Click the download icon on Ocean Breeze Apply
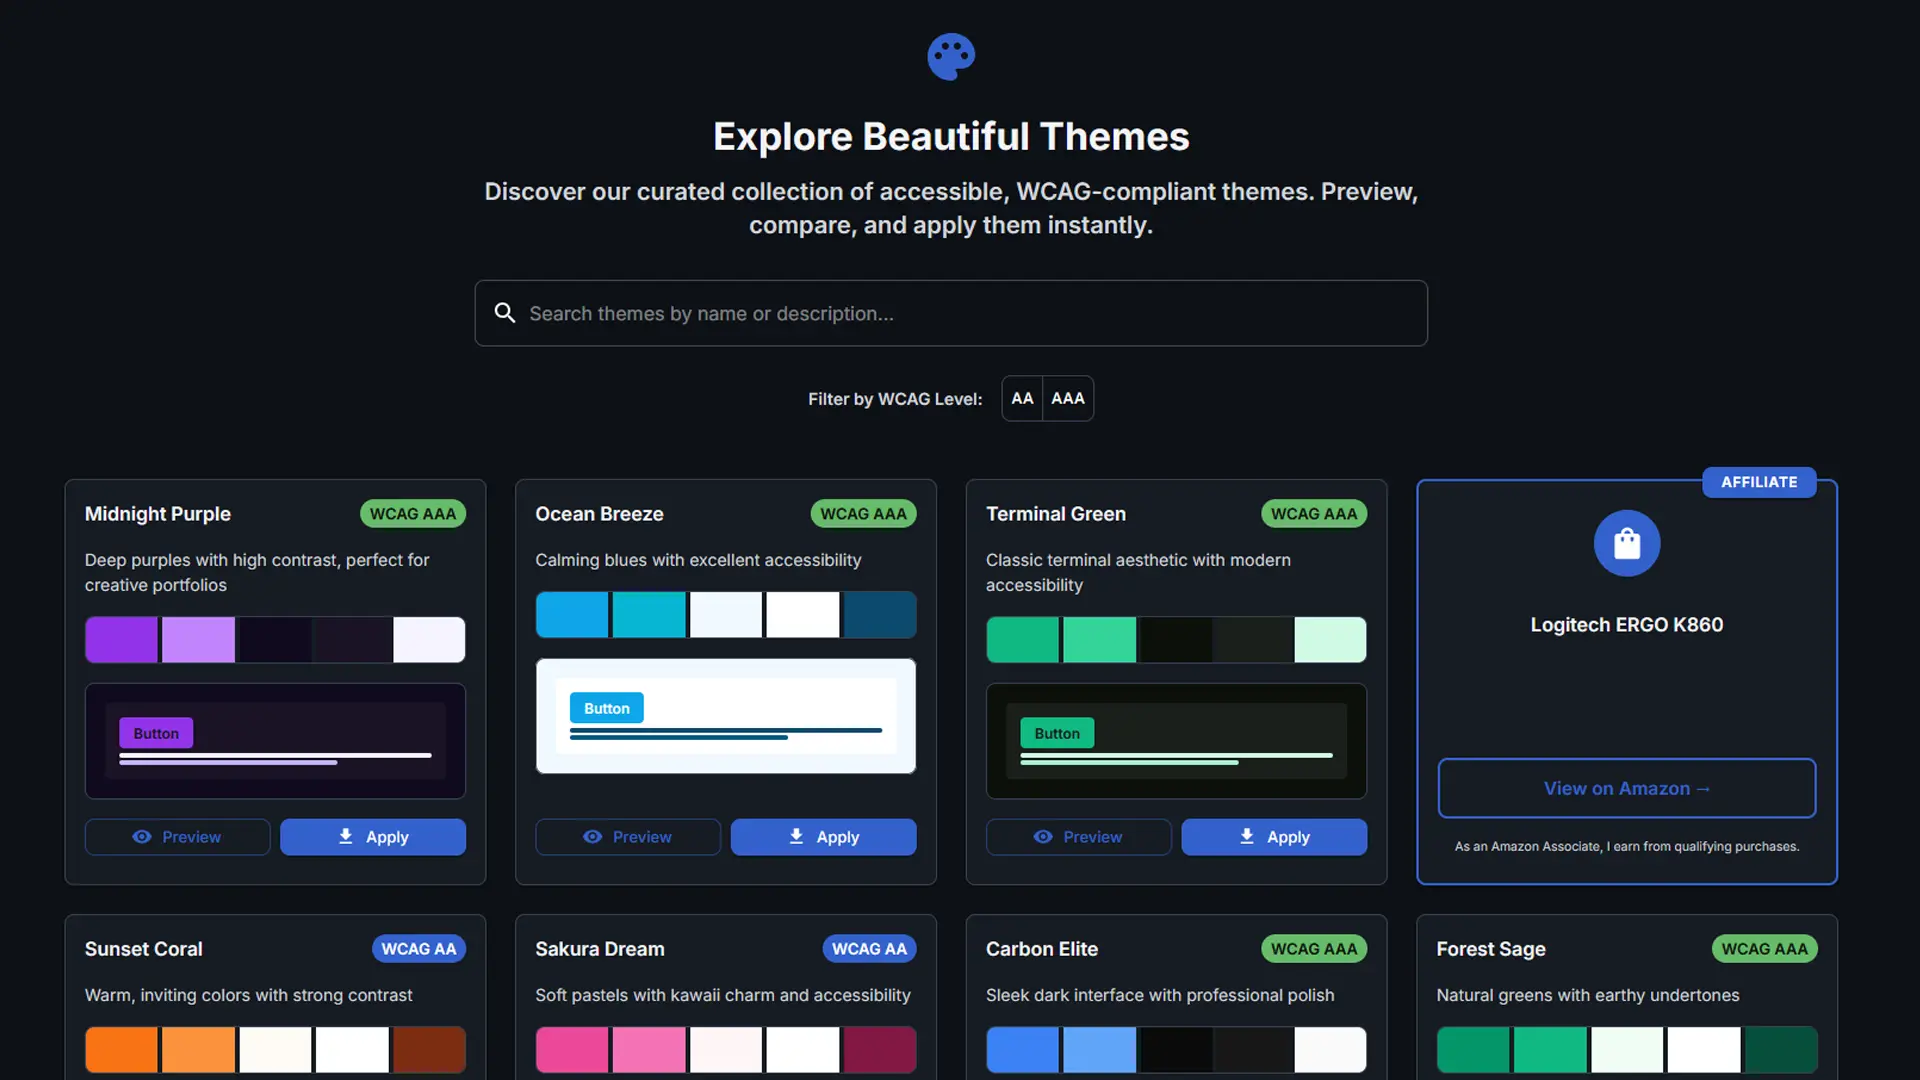This screenshot has width=1920, height=1080. point(796,837)
